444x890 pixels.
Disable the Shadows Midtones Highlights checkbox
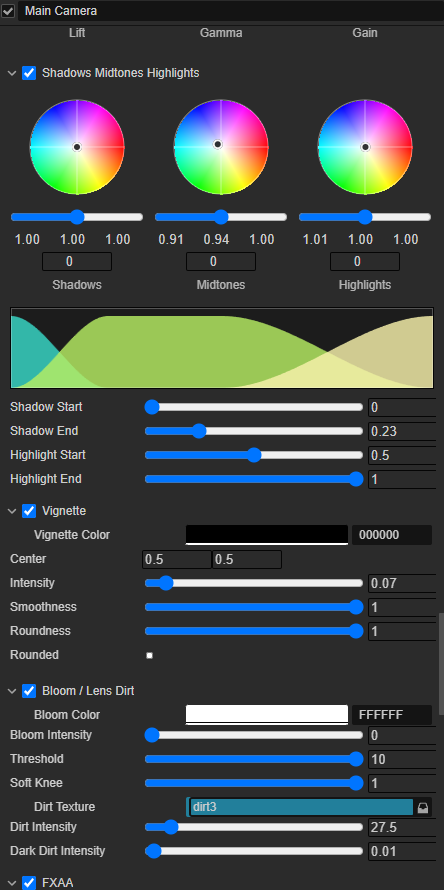coord(29,73)
